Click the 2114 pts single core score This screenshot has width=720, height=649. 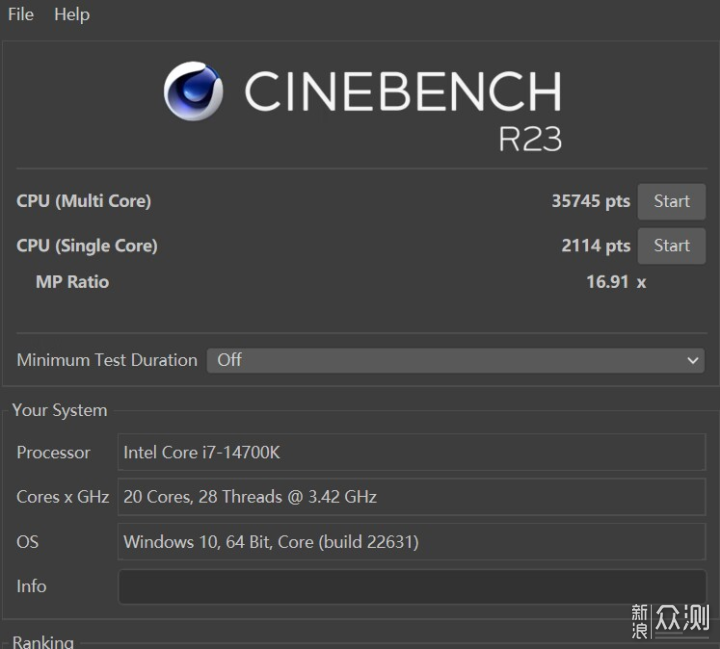pyautogui.click(x=596, y=246)
